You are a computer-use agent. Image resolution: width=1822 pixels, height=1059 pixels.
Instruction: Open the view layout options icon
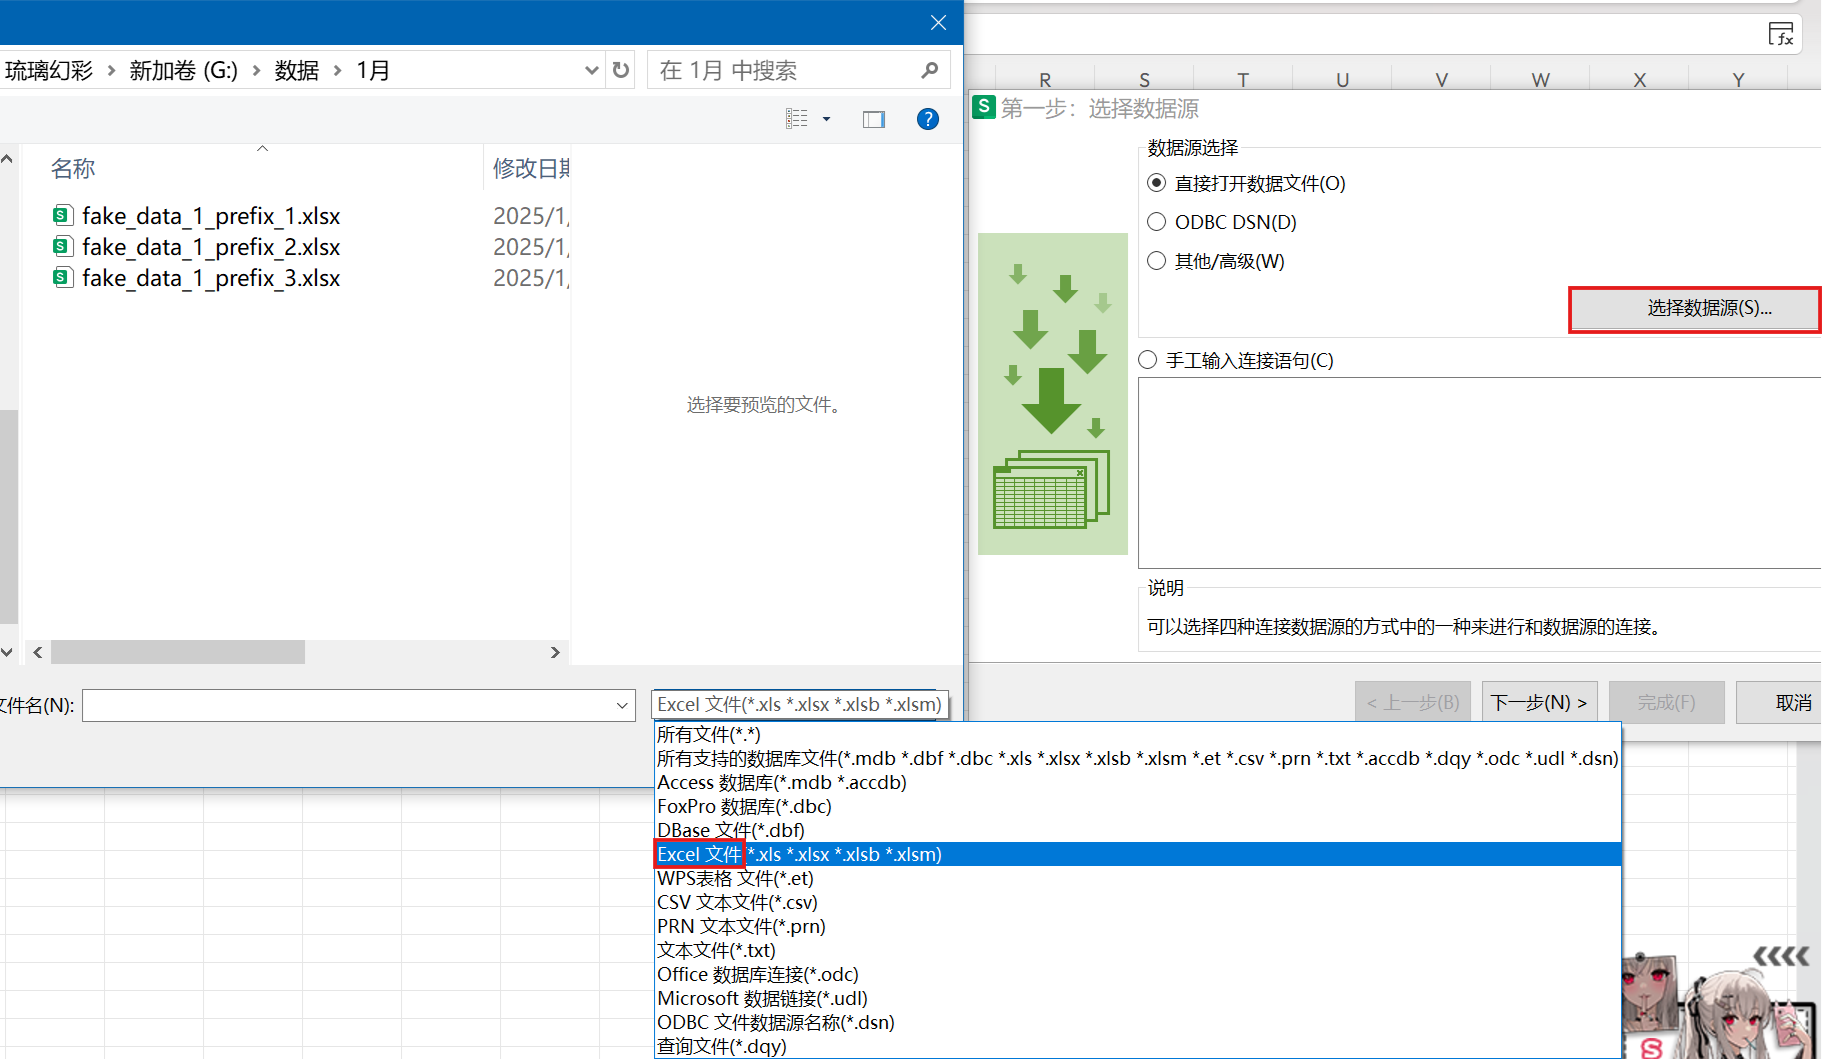(797, 119)
